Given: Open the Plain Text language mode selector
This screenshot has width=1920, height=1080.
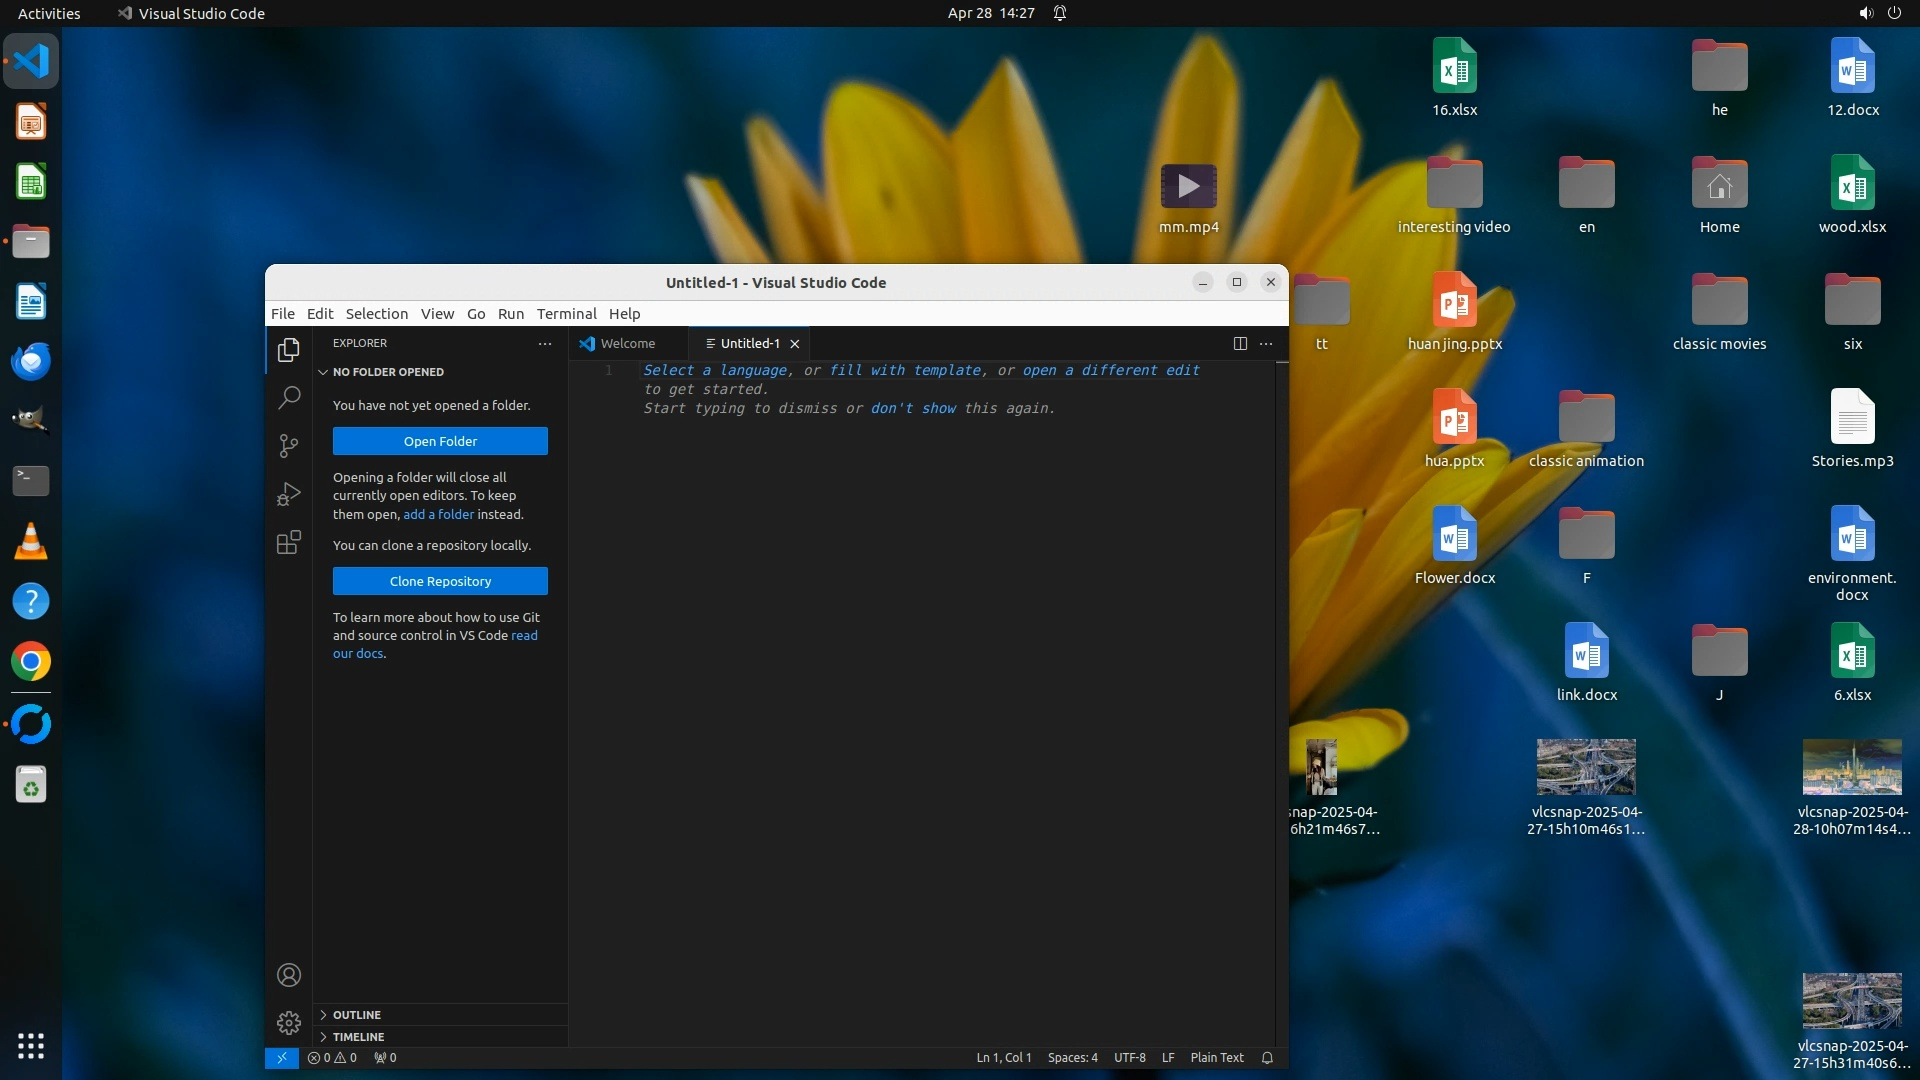Looking at the screenshot, I should pyautogui.click(x=1216, y=1058).
